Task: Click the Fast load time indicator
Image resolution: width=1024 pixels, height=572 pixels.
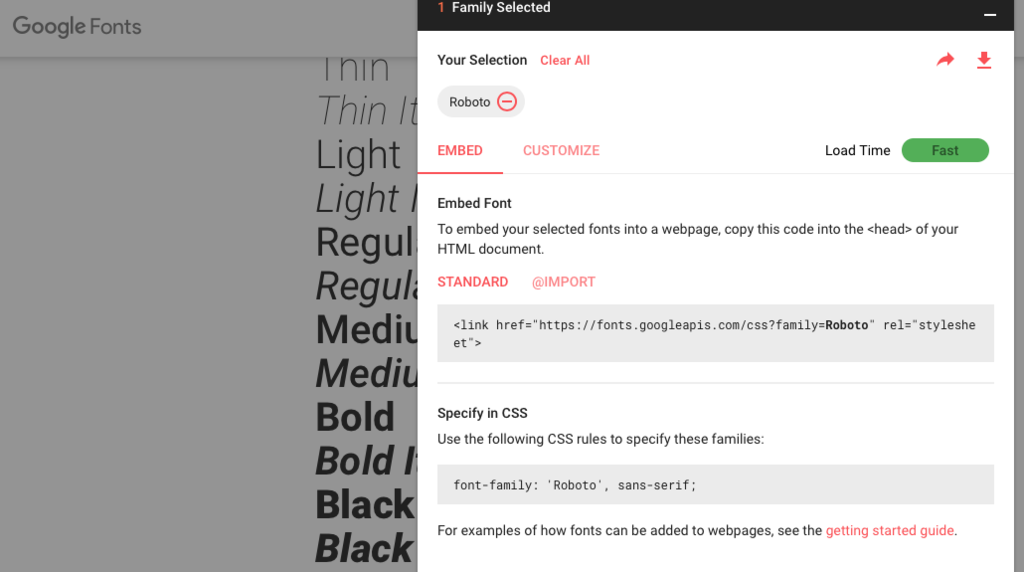Action: tap(945, 150)
